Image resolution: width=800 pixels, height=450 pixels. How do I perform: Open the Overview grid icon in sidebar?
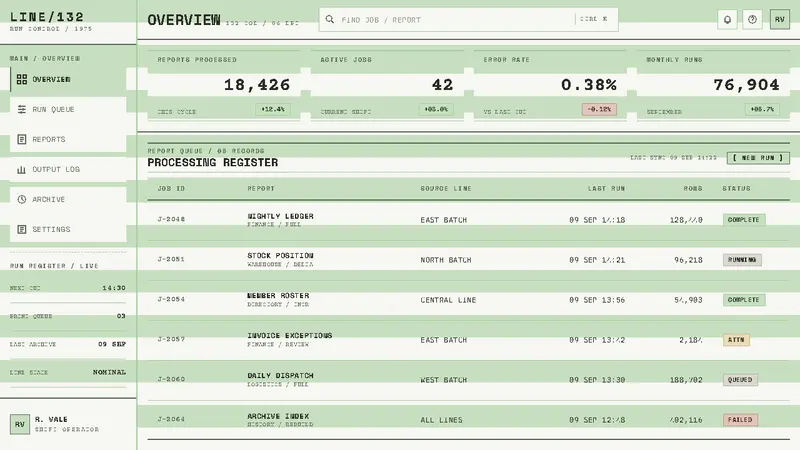(x=21, y=79)
